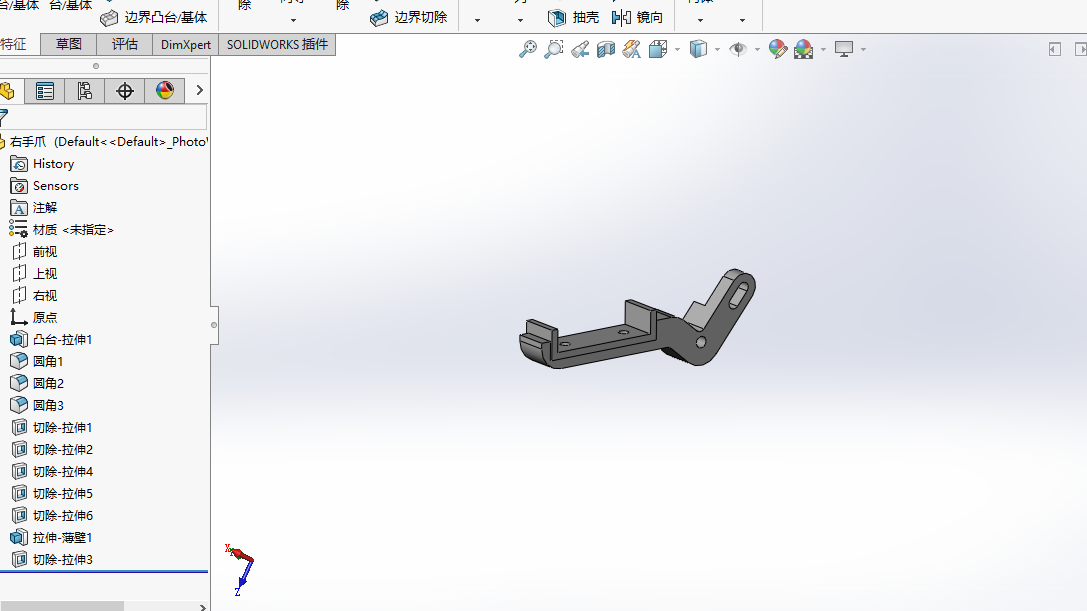Click the 抽壳 shell button
The height and width of the screenshot is (611, 1087).
pyautogui.click(x=573, y=17)
